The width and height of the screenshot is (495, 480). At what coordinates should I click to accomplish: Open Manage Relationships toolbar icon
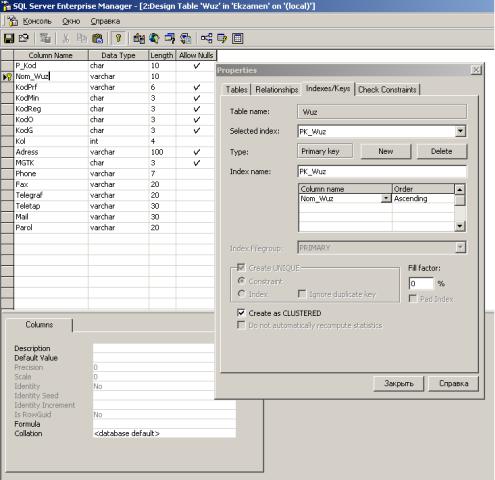tap(206, 38)
